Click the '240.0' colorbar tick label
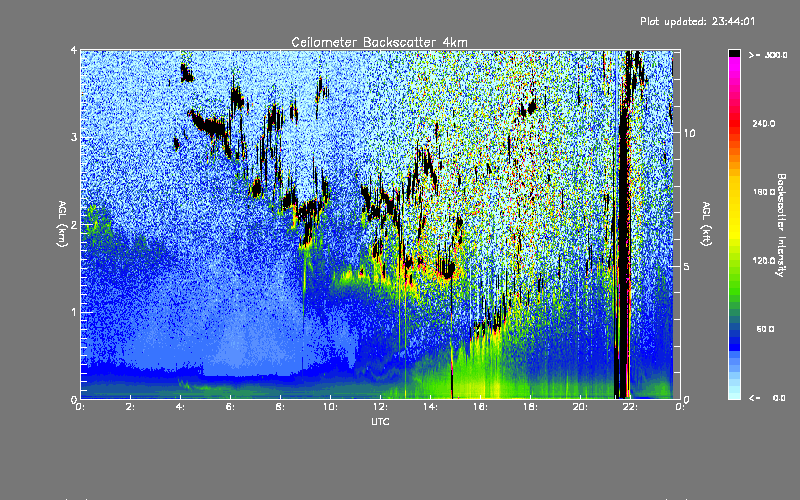Screen dimensions: 800x500 pyautogui.click(x=764, y=123)
